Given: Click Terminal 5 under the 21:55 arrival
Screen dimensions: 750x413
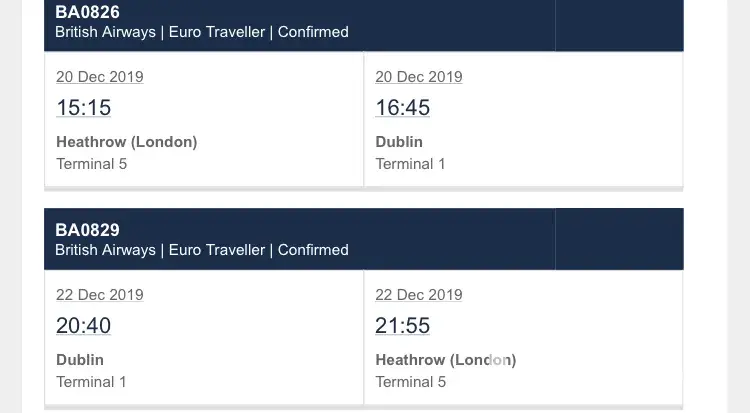Looking at the screenshot, I should click(410, 382).
